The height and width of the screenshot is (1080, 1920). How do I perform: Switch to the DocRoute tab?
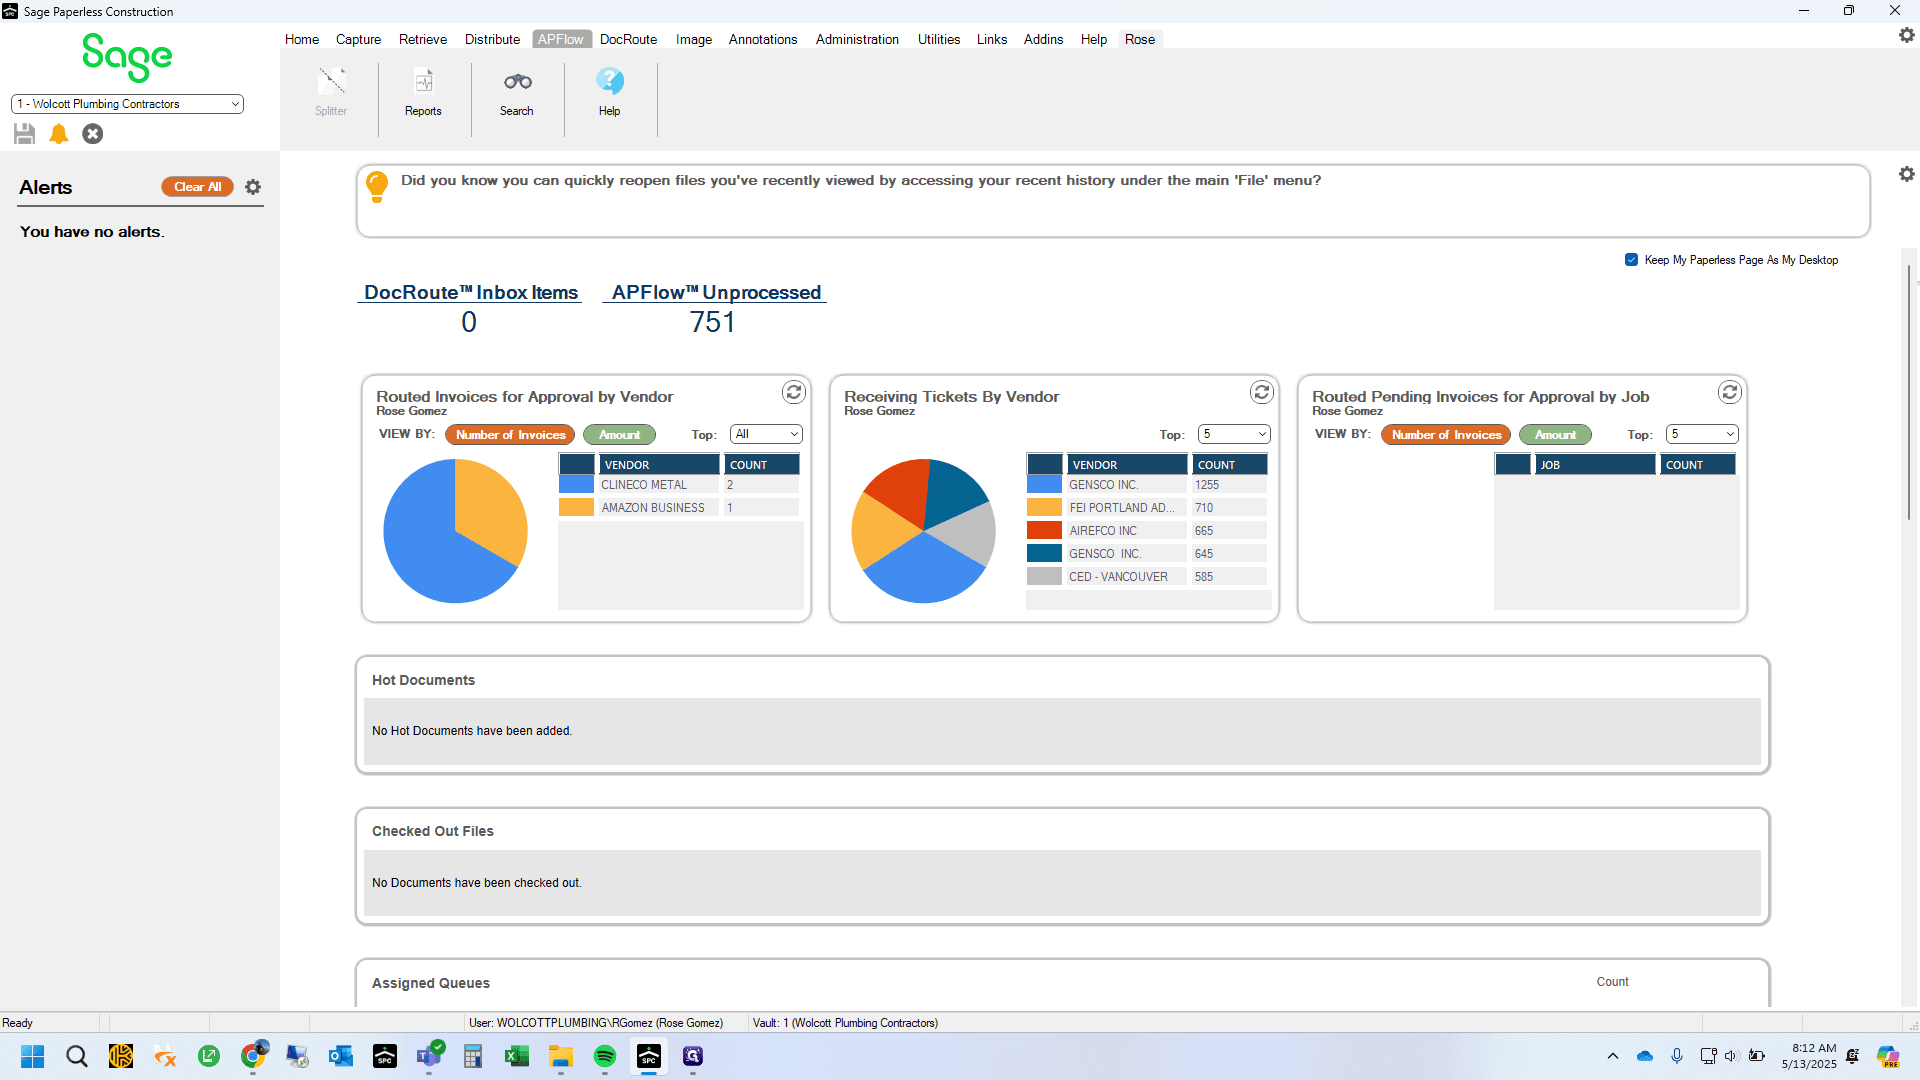[629, 40]
